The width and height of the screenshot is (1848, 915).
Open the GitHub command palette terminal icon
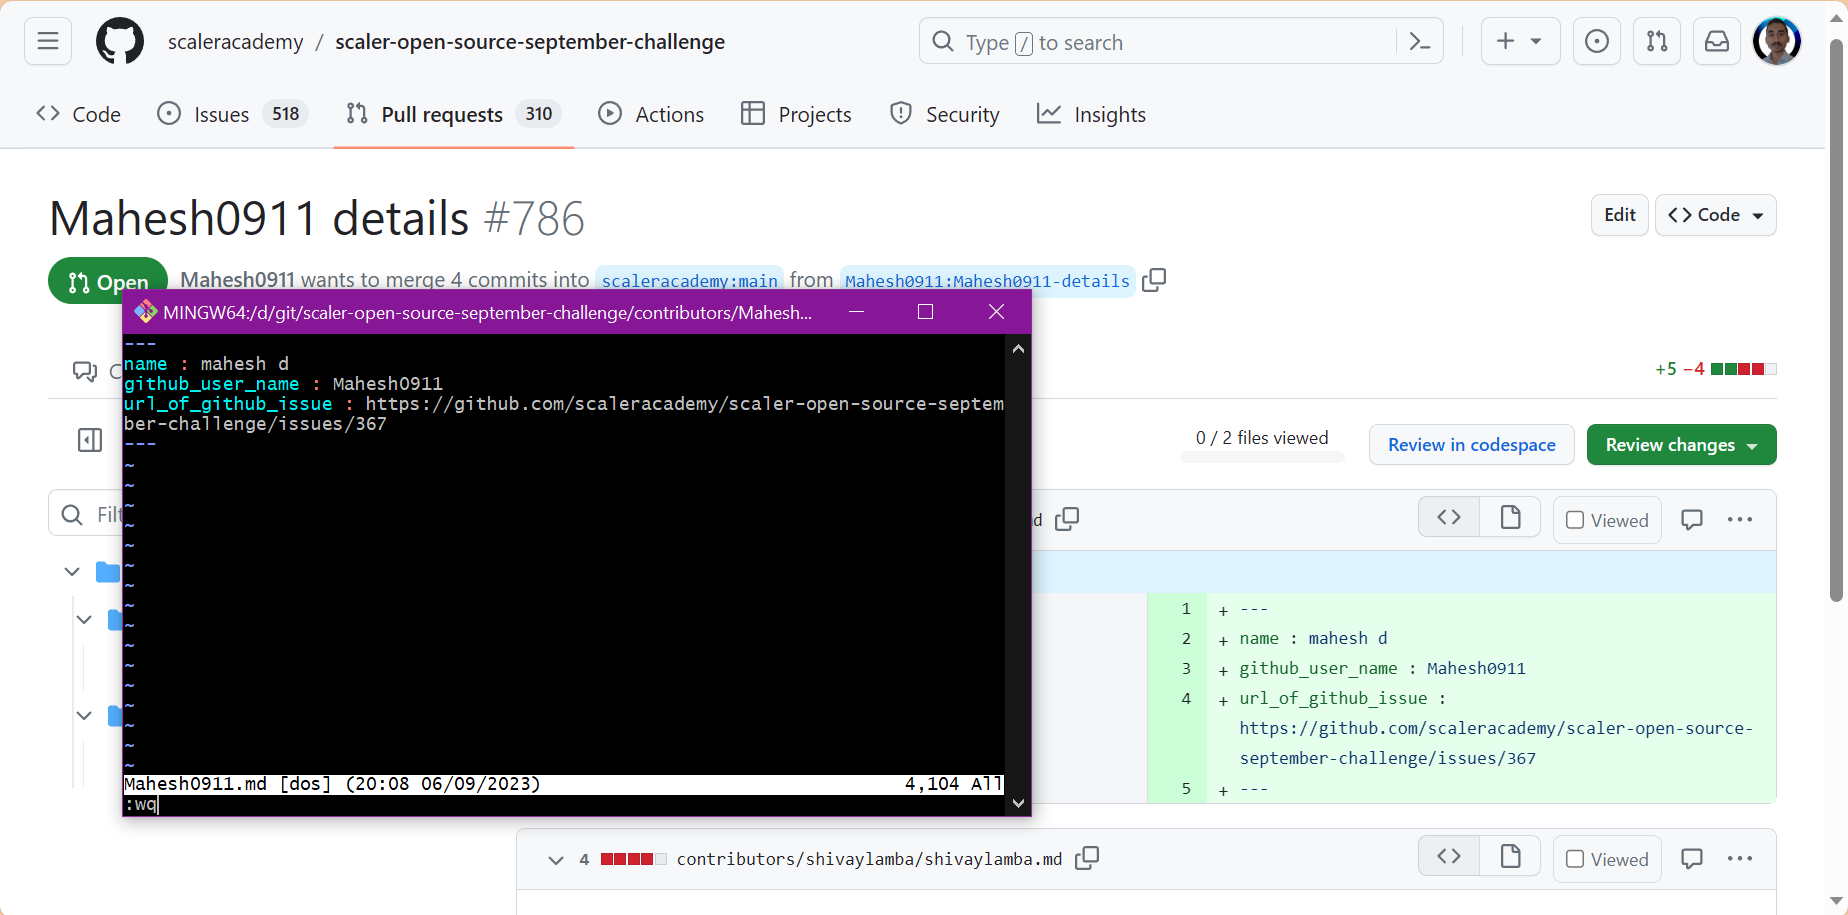(1419, 41)
